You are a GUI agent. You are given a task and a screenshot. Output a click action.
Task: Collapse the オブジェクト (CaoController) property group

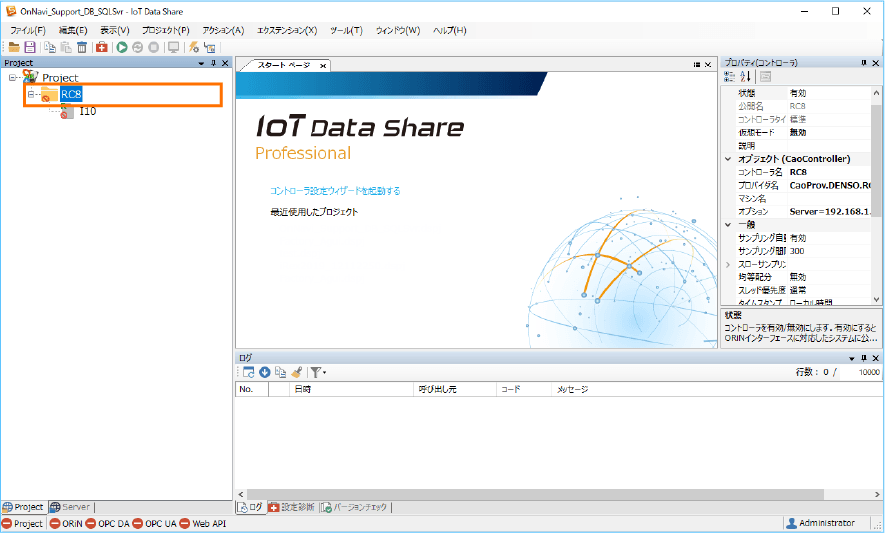[x=728, y=159]
